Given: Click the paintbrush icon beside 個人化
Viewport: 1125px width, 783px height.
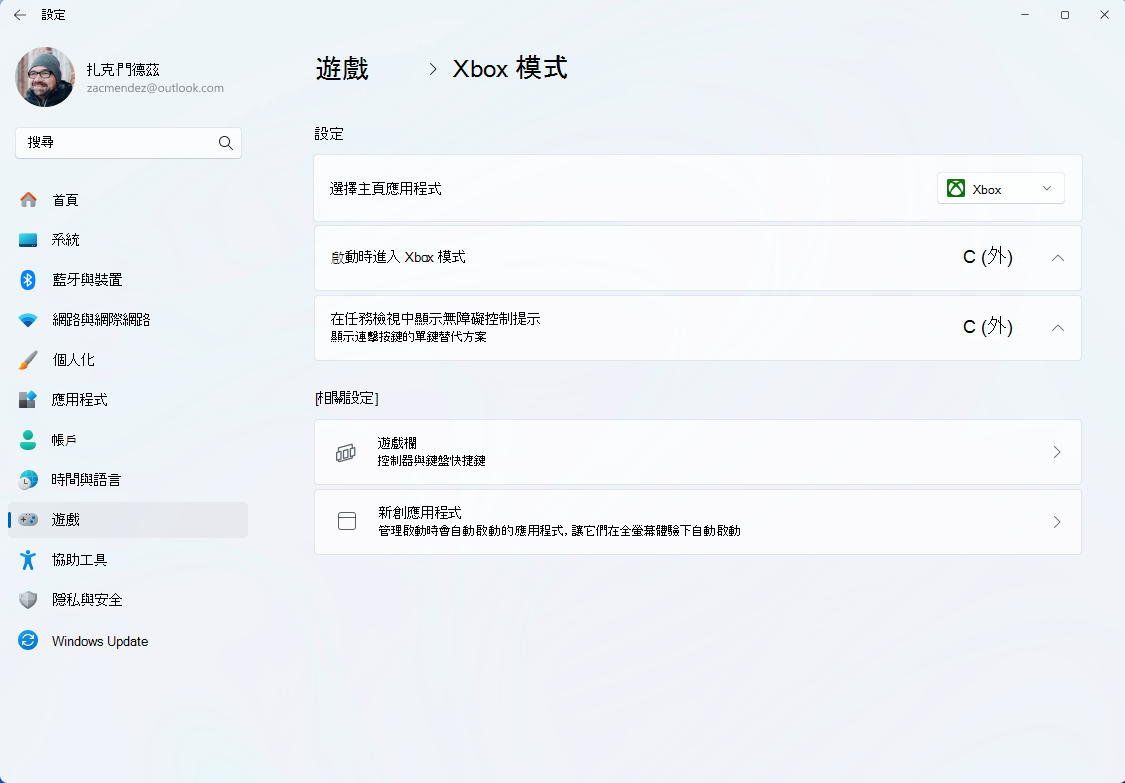Looking at the screenshot, I should coord(28,360).
